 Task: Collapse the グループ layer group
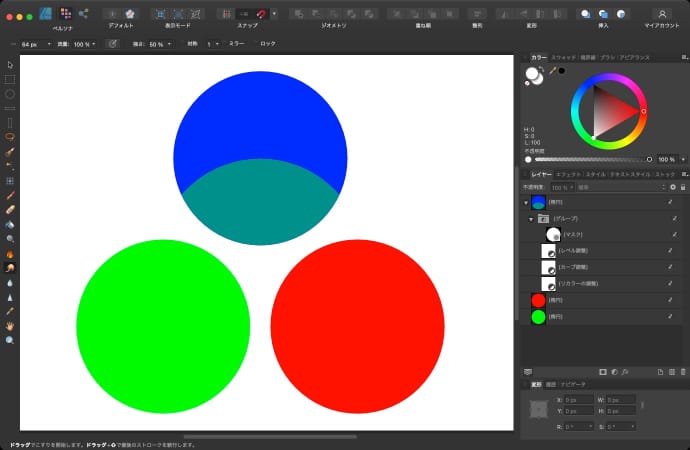(x=531, y=217)
